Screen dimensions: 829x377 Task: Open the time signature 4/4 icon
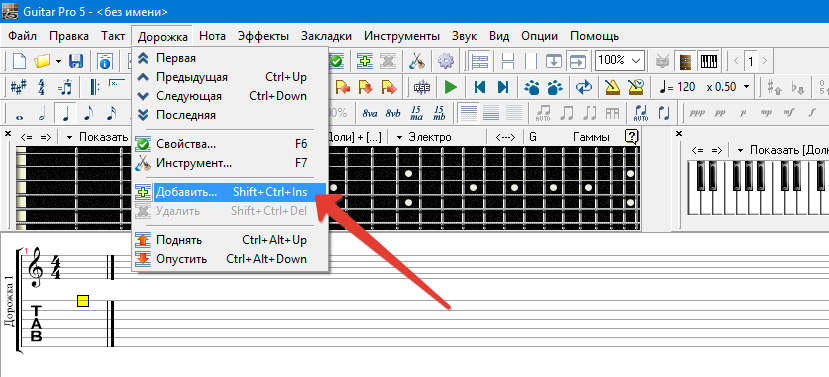tap(41, 87)
